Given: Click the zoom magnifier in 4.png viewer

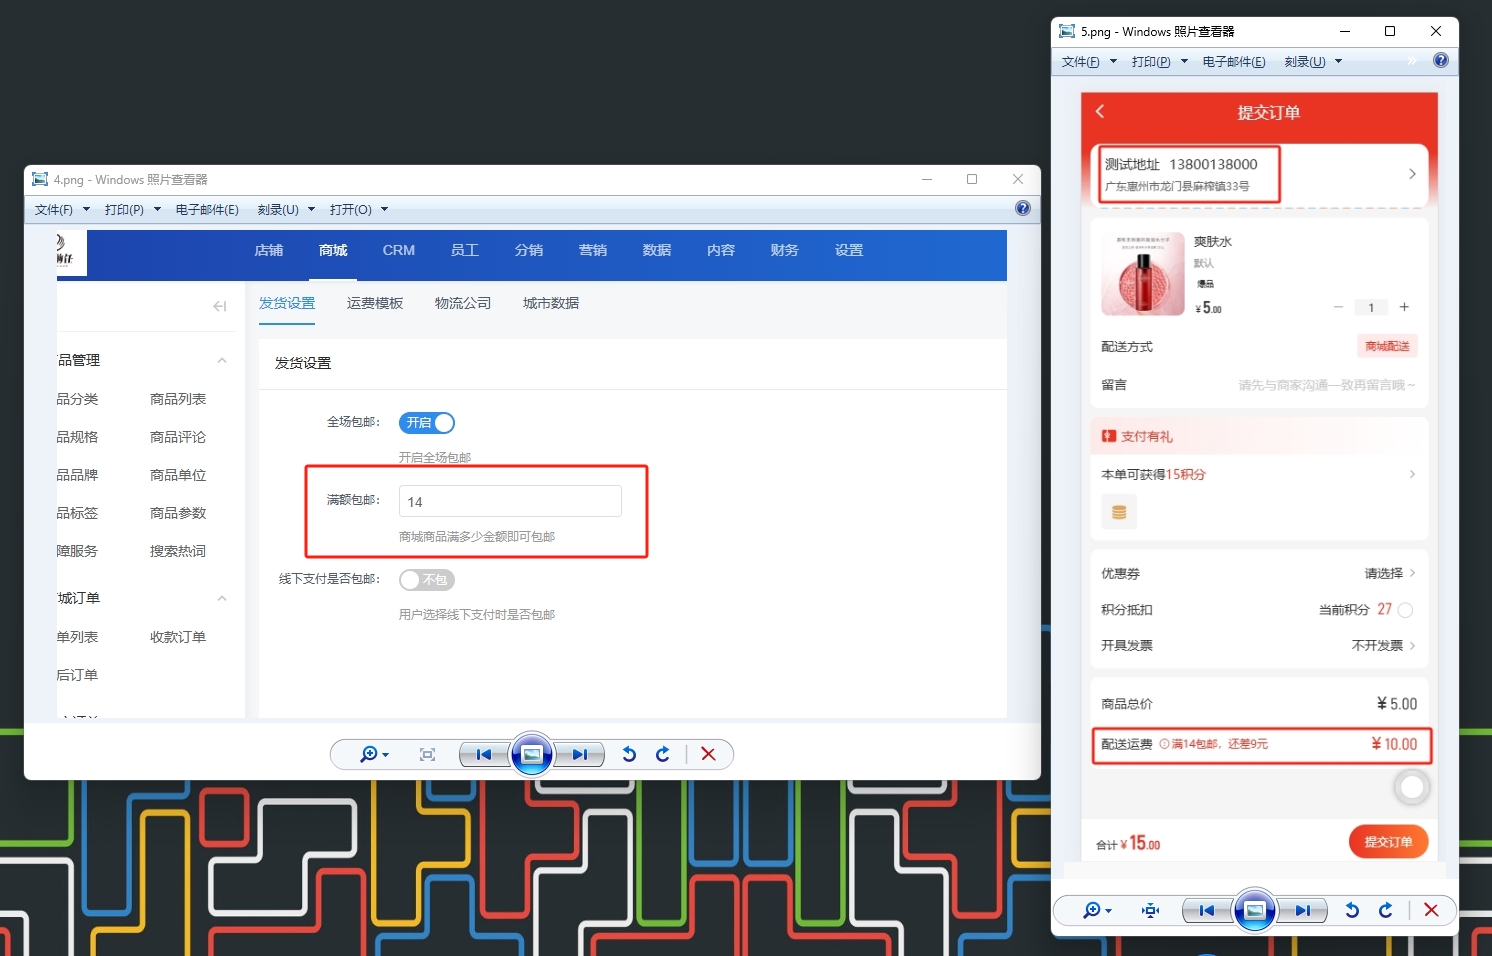Looking at the screenshot, I should [x=369, y=754].
